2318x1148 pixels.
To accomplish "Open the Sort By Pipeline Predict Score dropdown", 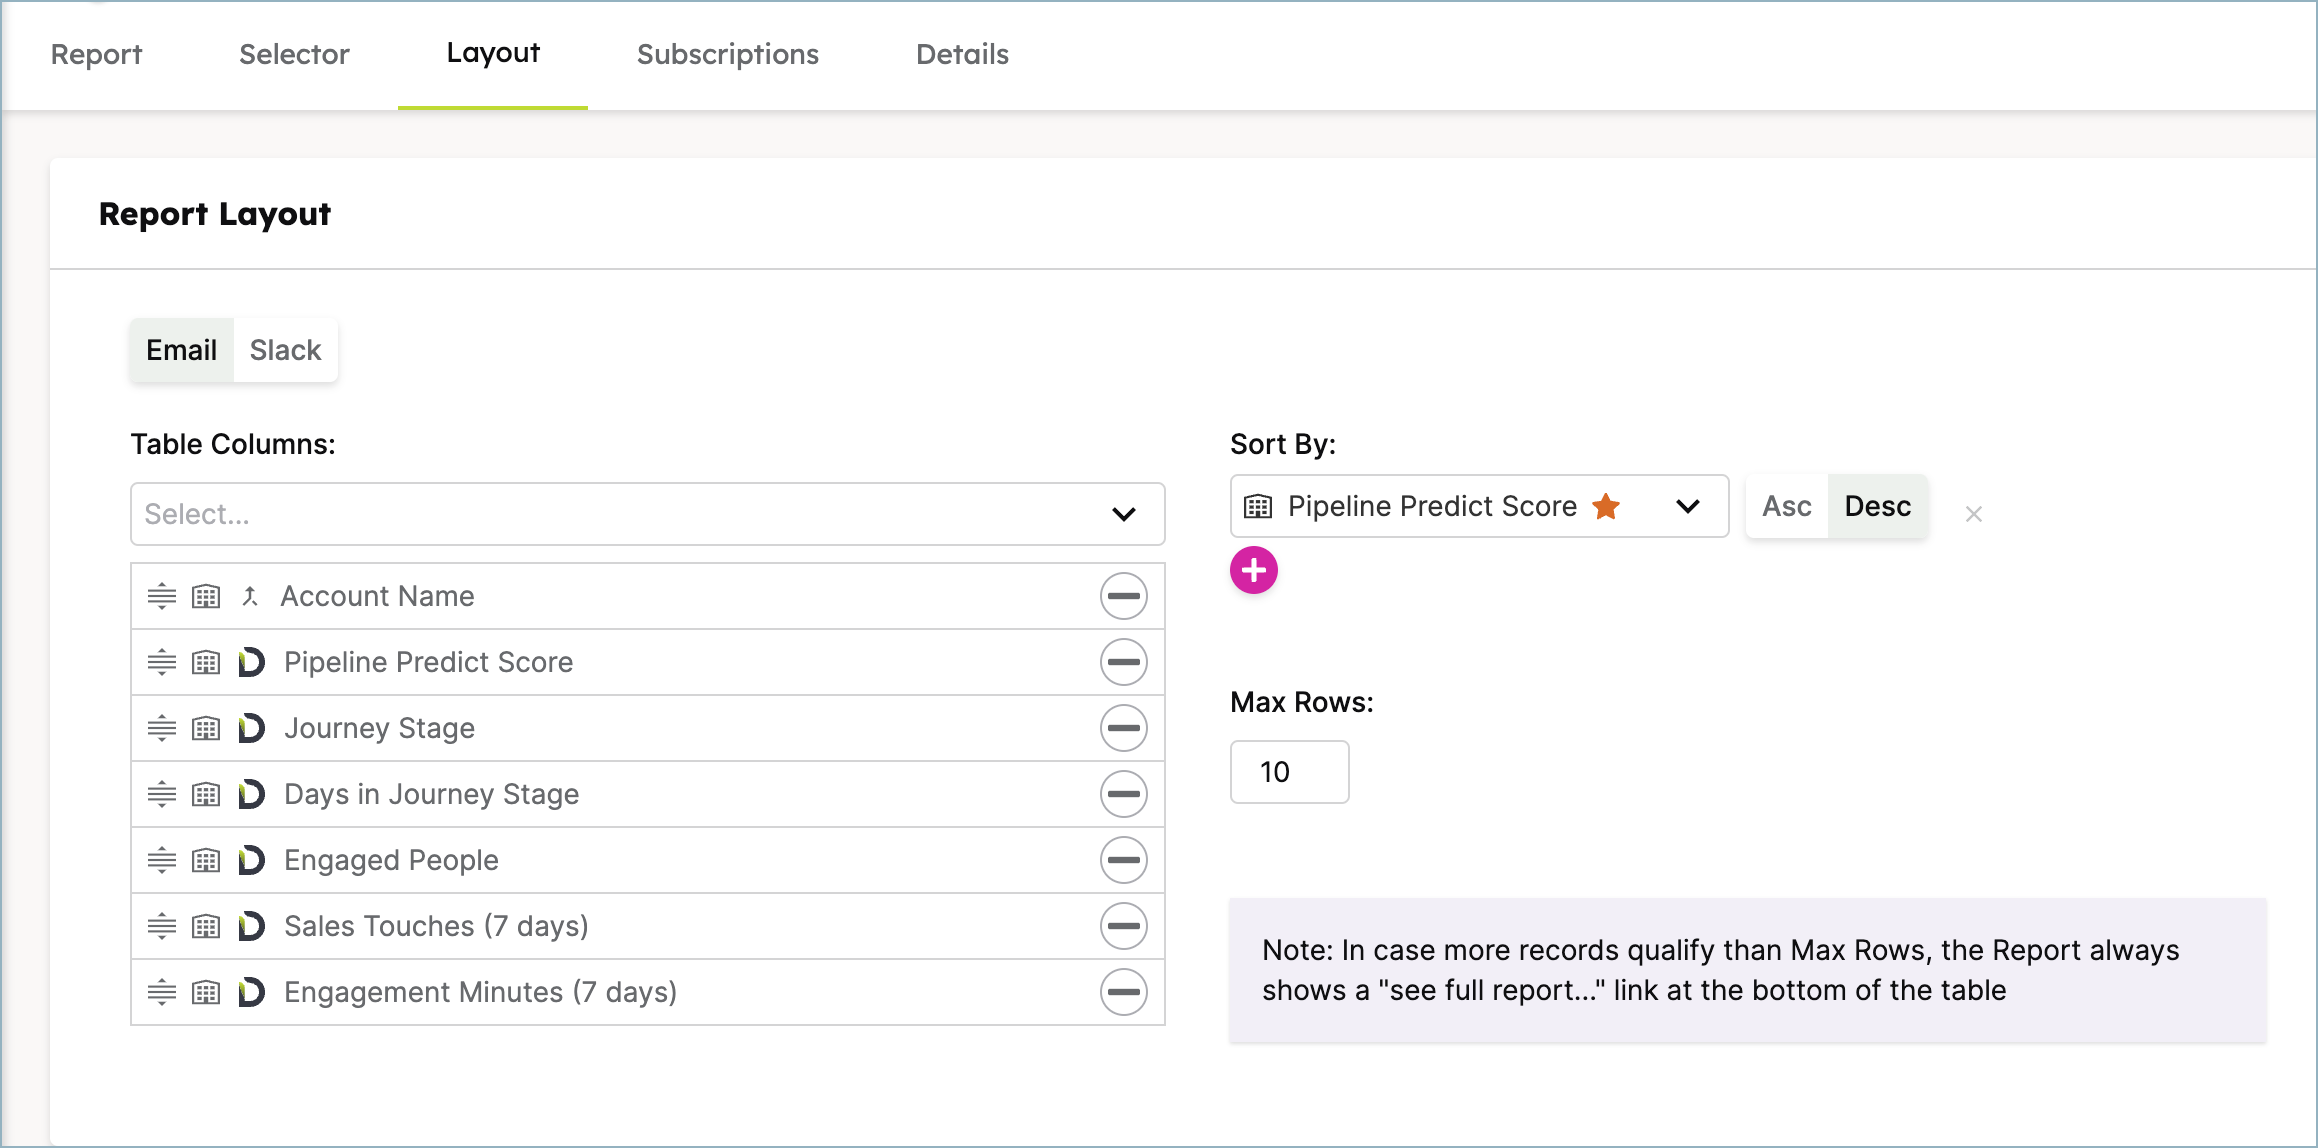I will (x=1479, y=506).
